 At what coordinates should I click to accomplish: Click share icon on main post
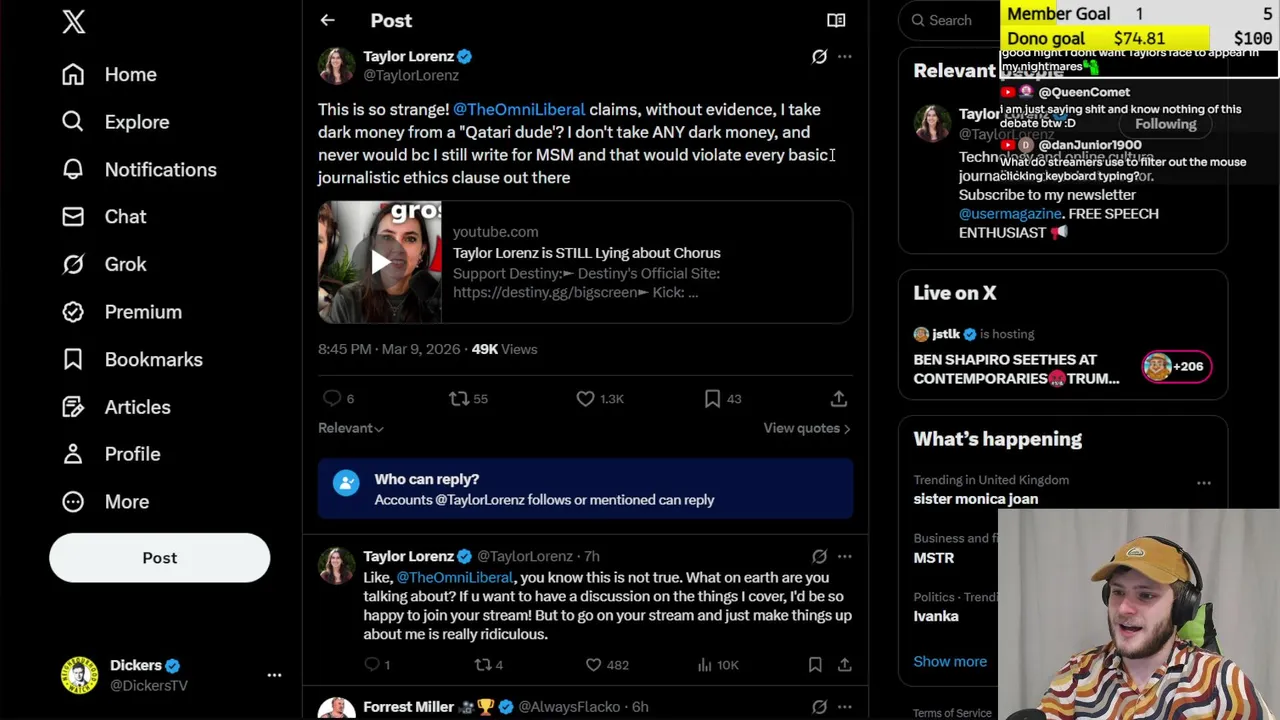click(x=839, y=398)
